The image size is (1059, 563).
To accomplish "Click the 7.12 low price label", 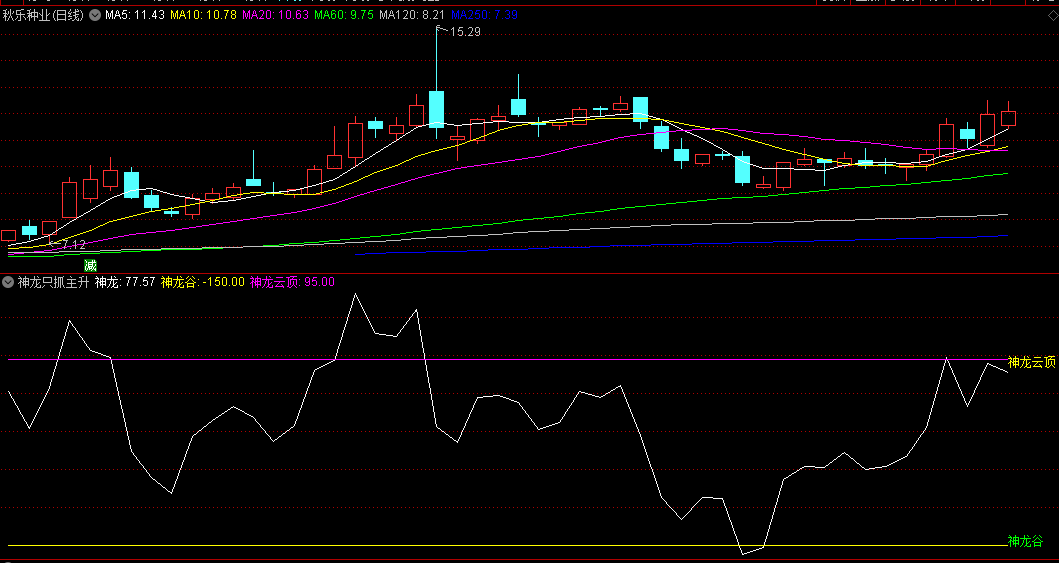I will [74, 245].
